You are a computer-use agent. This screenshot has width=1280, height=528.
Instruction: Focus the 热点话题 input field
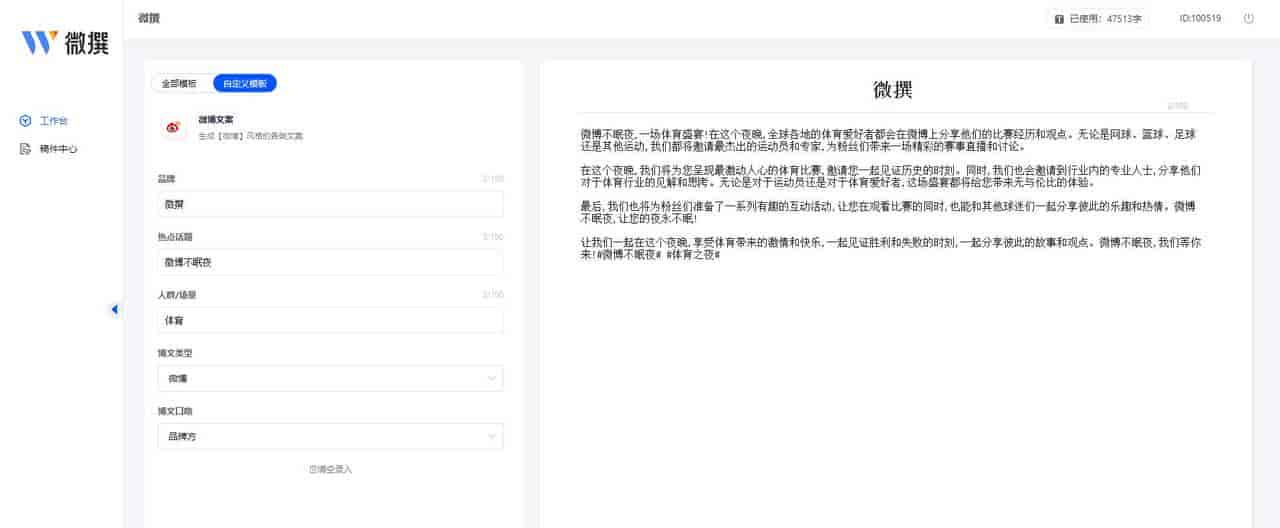pyautogui.click(x=331, y=262)
